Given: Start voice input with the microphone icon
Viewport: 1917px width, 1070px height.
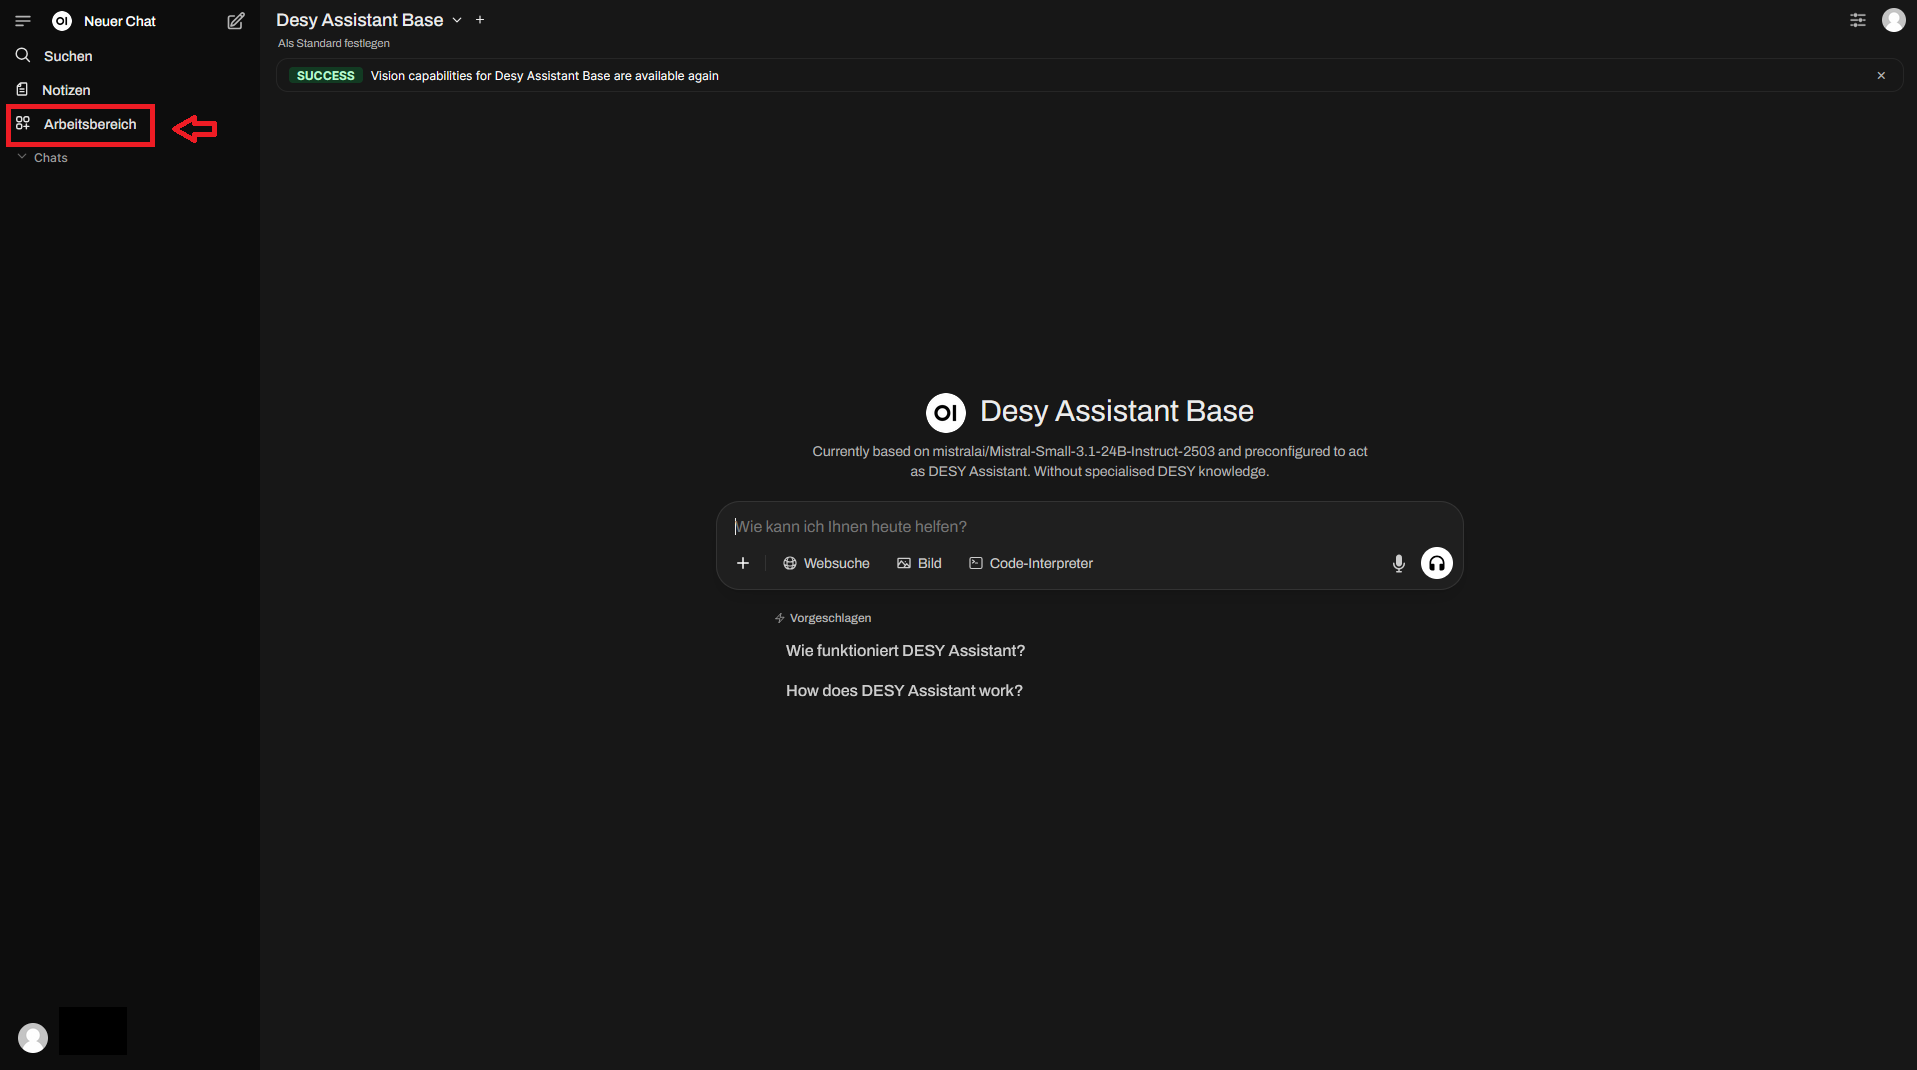Looking at the screenshot, I should click(x=1399, y=564).
